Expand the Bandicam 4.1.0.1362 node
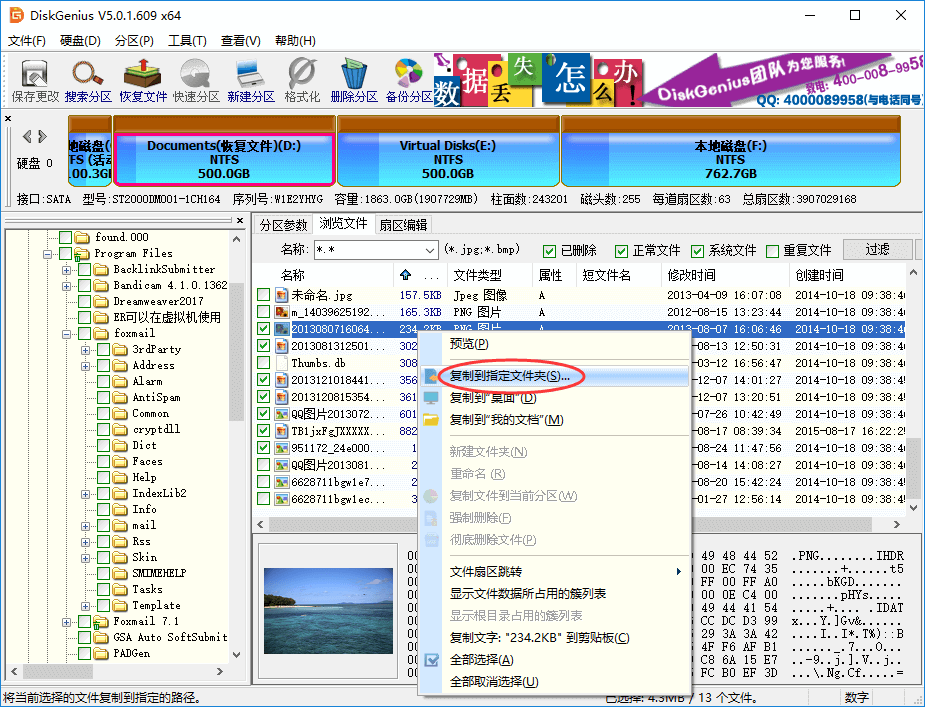The image size is (925, 707). (x=66, y=286)
